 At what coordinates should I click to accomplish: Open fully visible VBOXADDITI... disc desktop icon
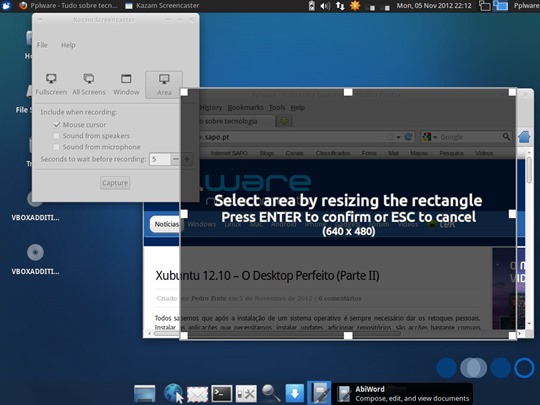pos(35,260)
